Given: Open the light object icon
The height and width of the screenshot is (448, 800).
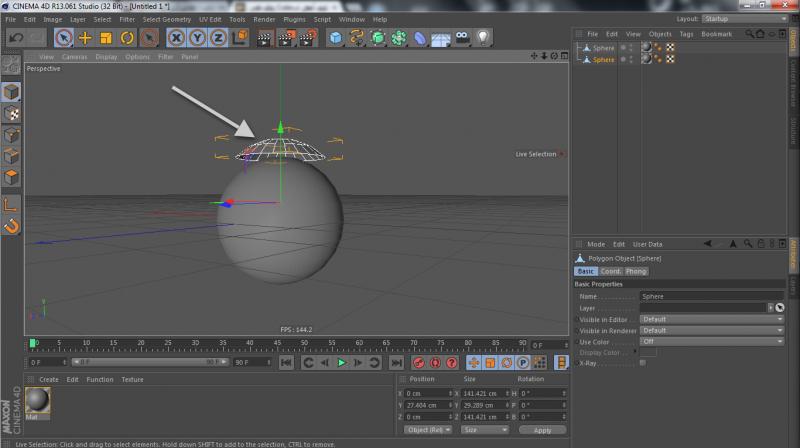Looking at the screenshot, I should [483, 38].
